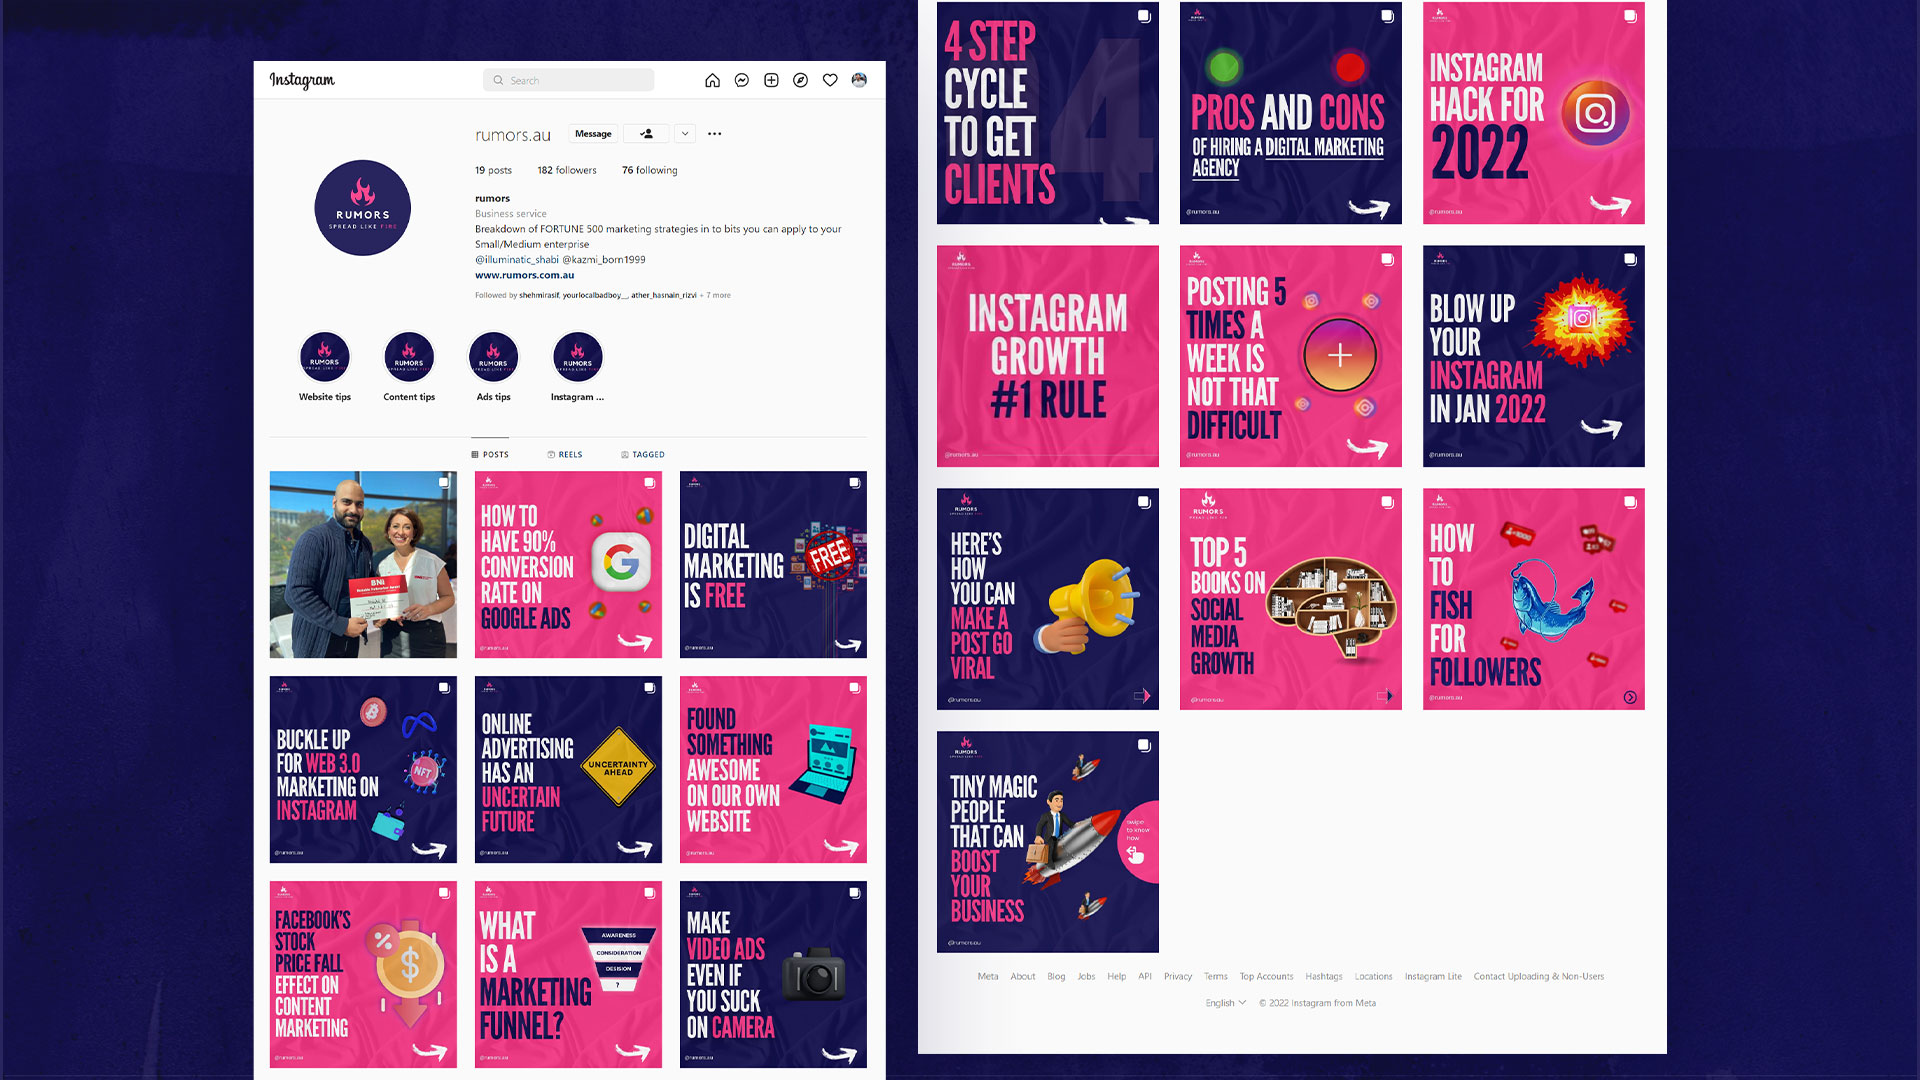The width and height of the screenshot is (1920, 1080).
Task: Open the three-dot options menu
Action: (714, 133)
